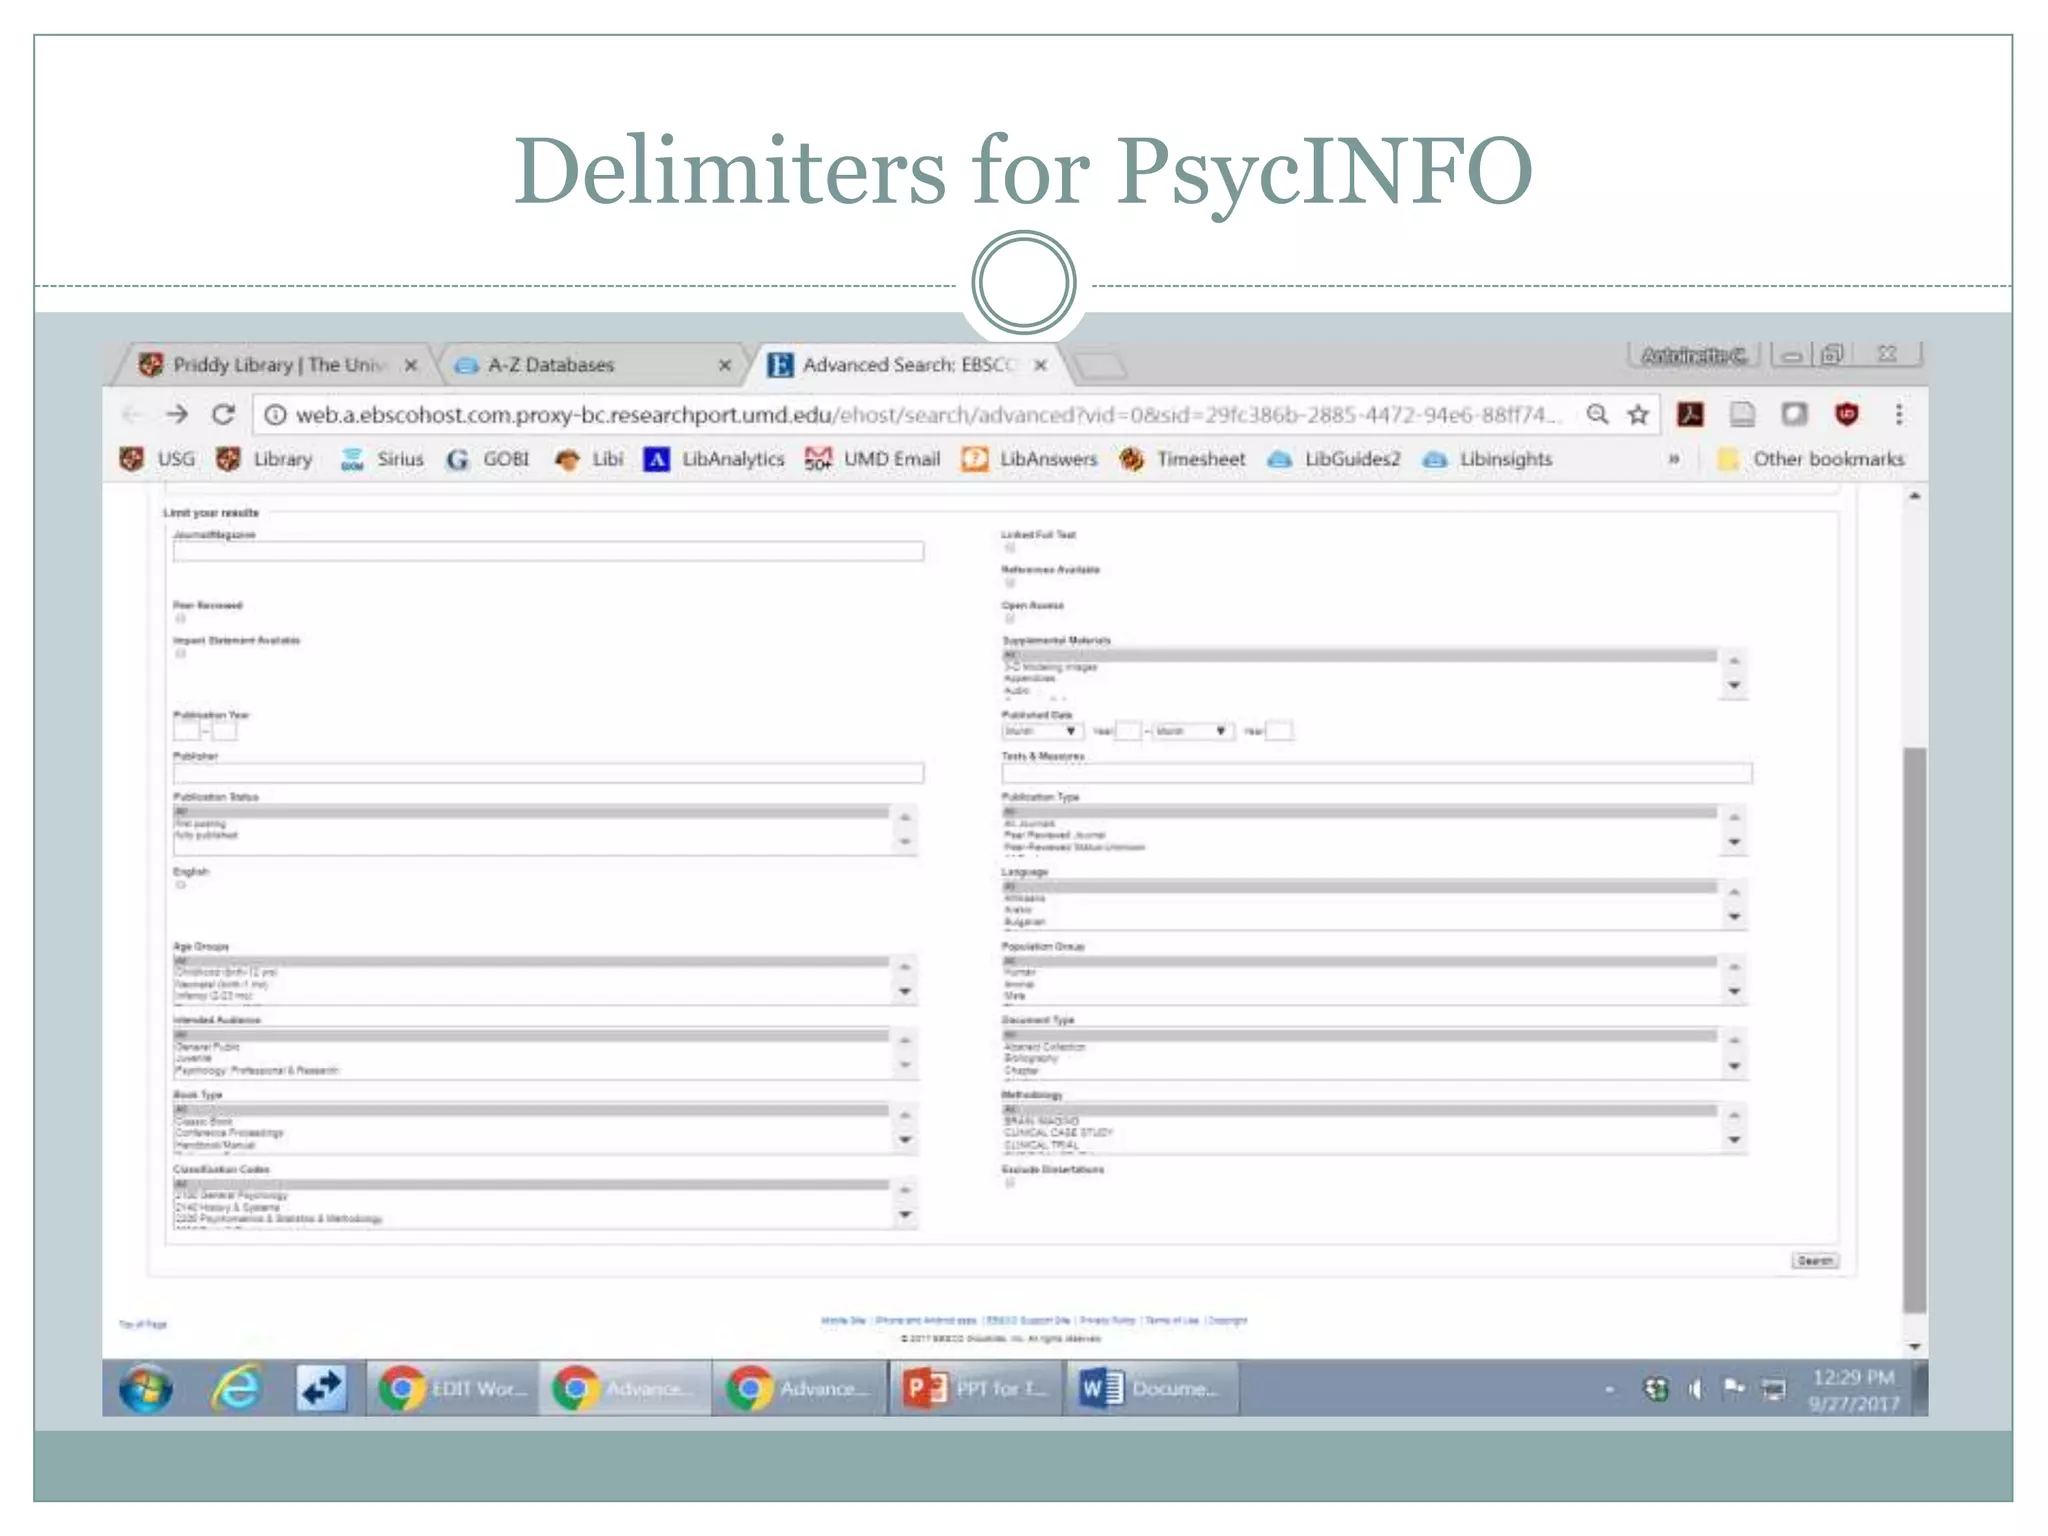Go forward with the browser arrow
The image size is (2048, 1536).
[177, 414]
